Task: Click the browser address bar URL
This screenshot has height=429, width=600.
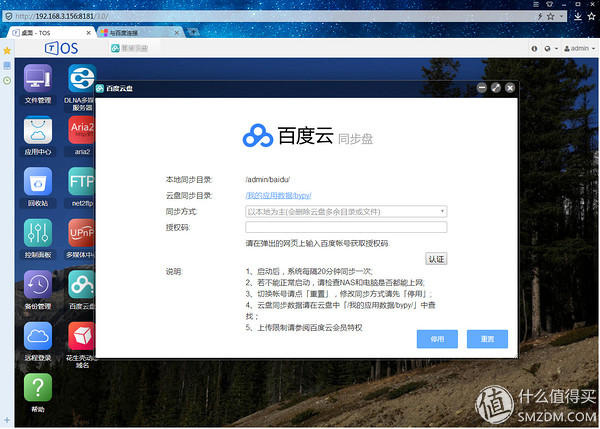Action: point(62,16)
